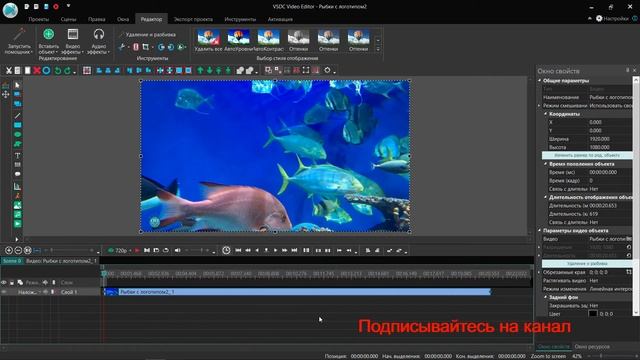Image resolution: width=640 pixels, height=360 pixels.
Task: Select the line drawing tool
Action: click(17, 116)
